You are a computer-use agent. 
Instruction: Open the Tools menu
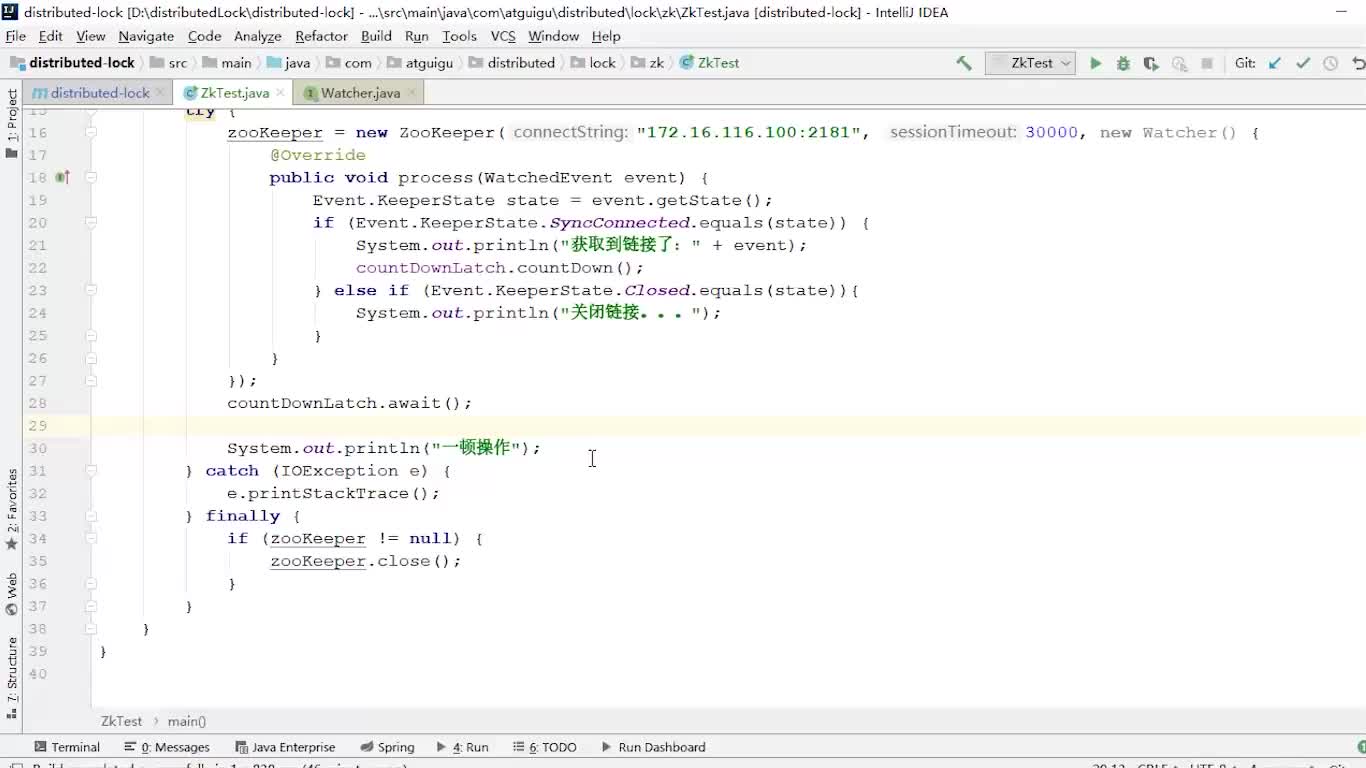tap(459, 36)
